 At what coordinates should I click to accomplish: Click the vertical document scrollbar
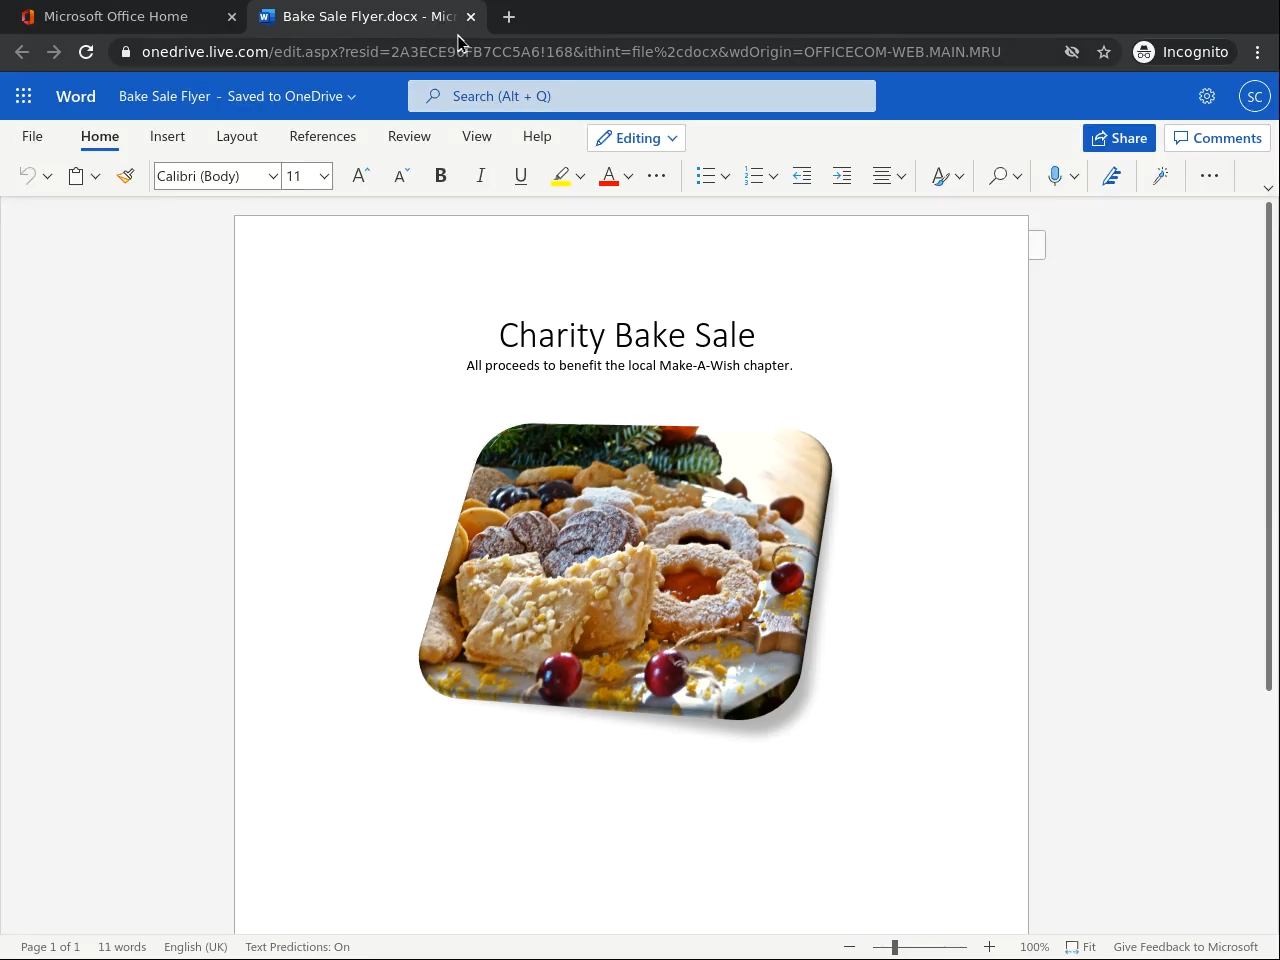1269,446
